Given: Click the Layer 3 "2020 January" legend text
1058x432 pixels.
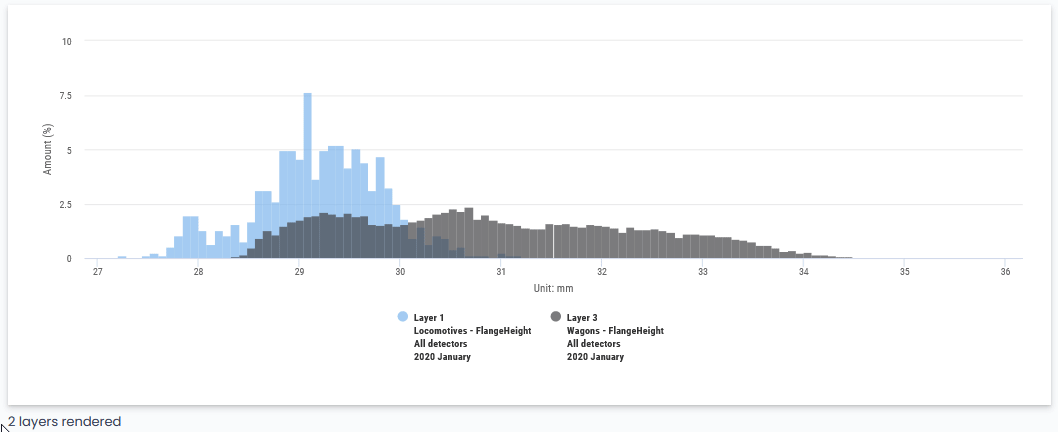Looking at the screenshot, I should click(x=595, y=357).
